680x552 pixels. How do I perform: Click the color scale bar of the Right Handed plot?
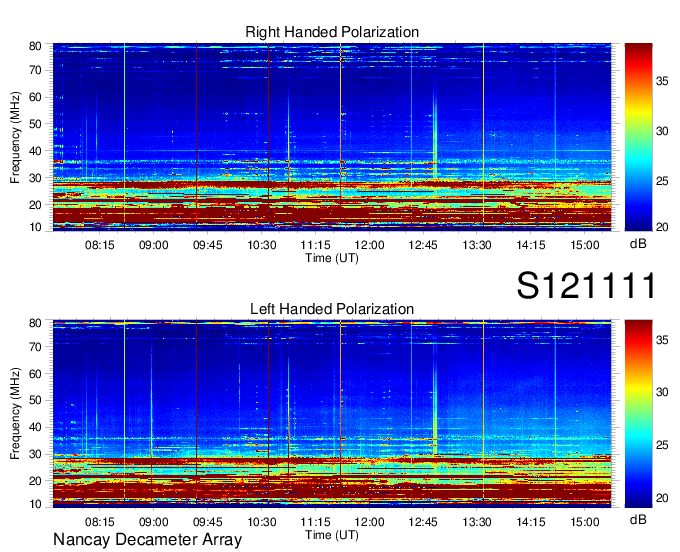click(x=638, y=136)
